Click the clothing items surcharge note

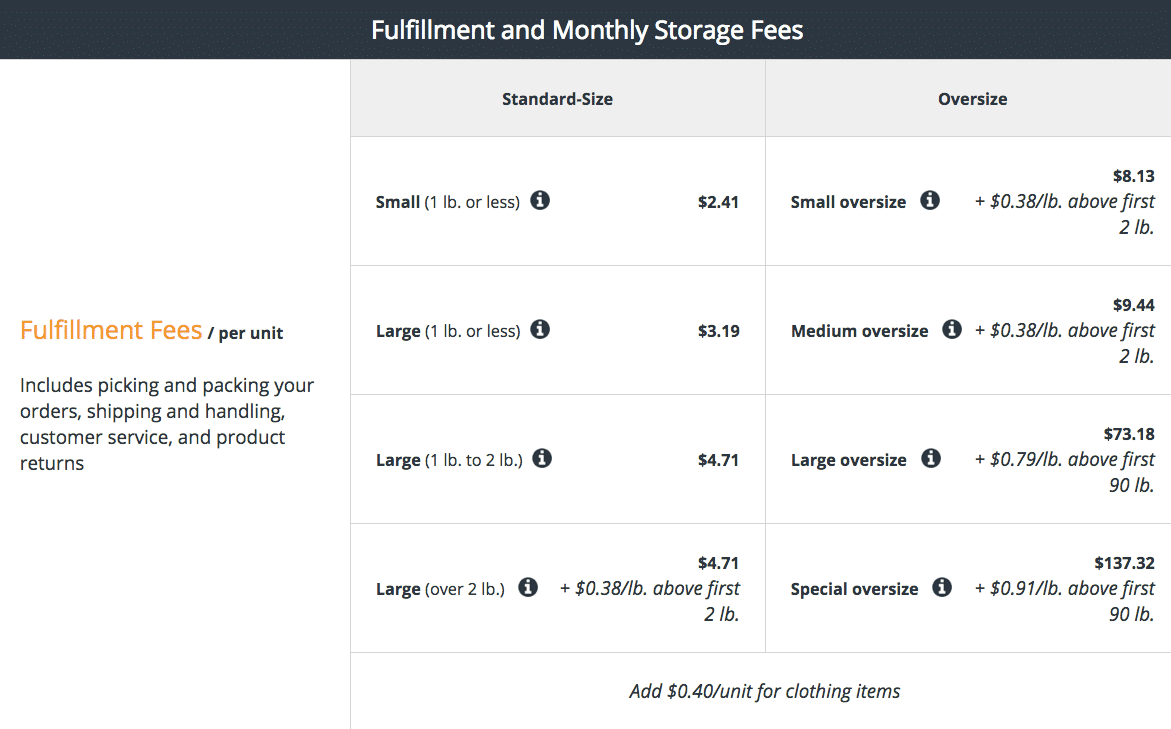point(764,691)
